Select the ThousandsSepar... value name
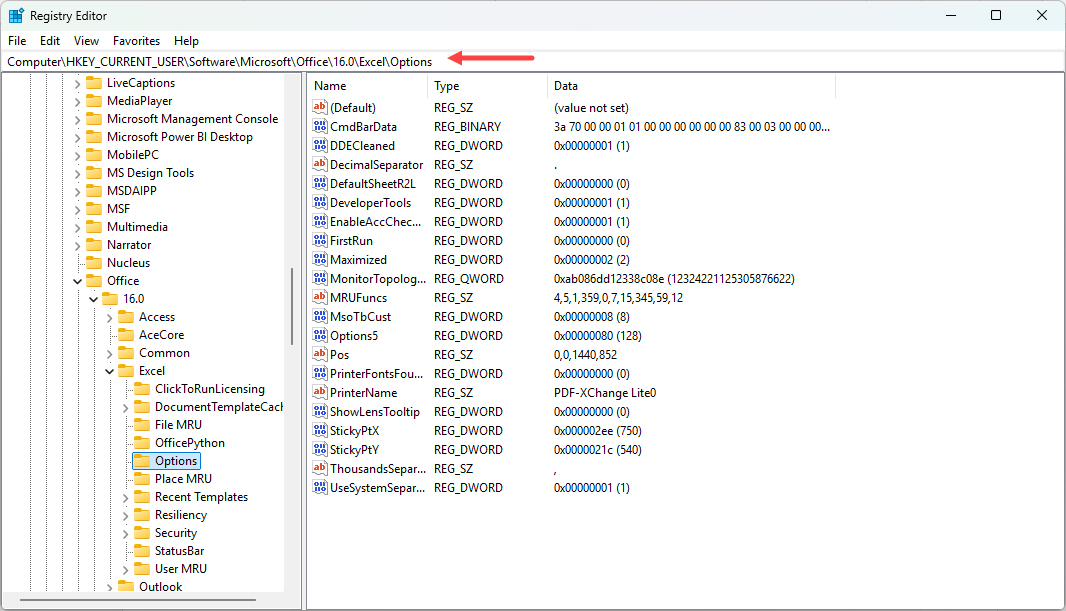 [x=377, y=468]
